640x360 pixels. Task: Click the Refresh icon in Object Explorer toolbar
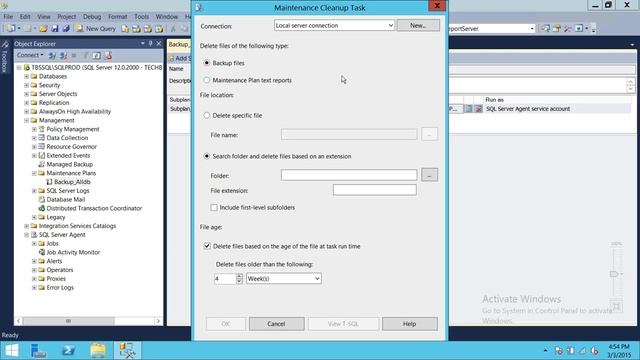96,56
